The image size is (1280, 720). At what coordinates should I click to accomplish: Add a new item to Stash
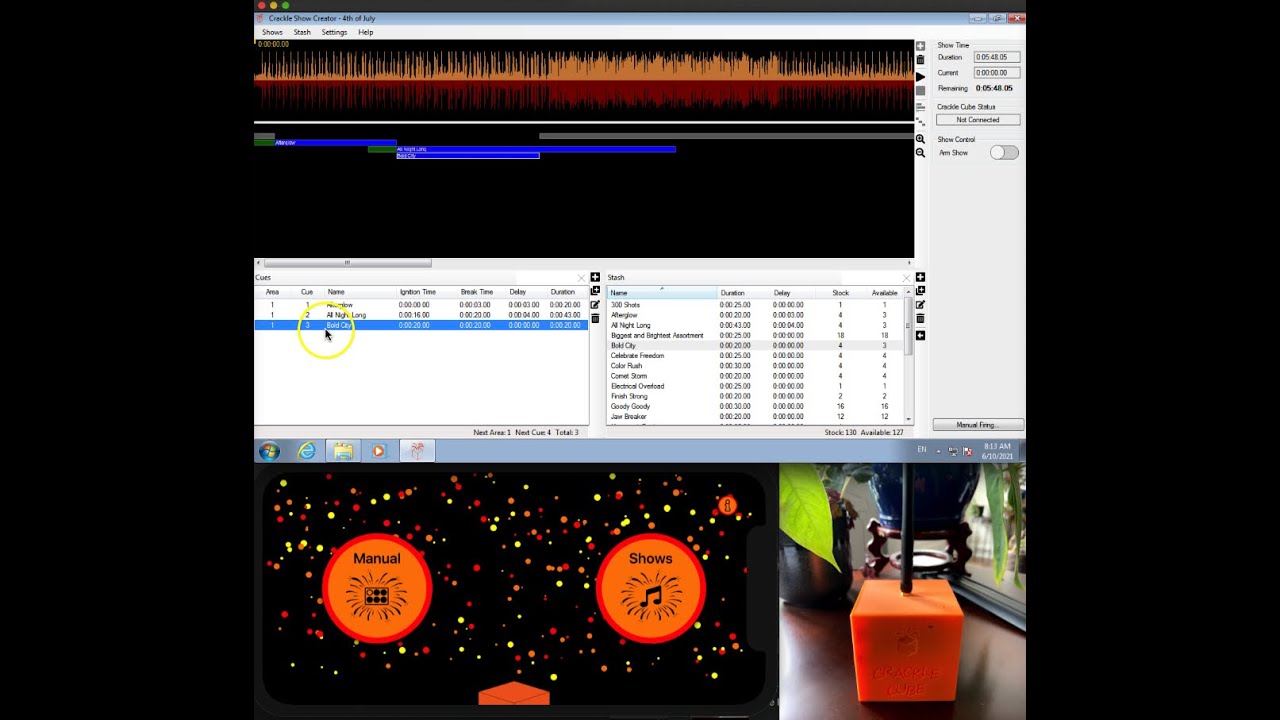pyautogui.click(x=920, y=277)
